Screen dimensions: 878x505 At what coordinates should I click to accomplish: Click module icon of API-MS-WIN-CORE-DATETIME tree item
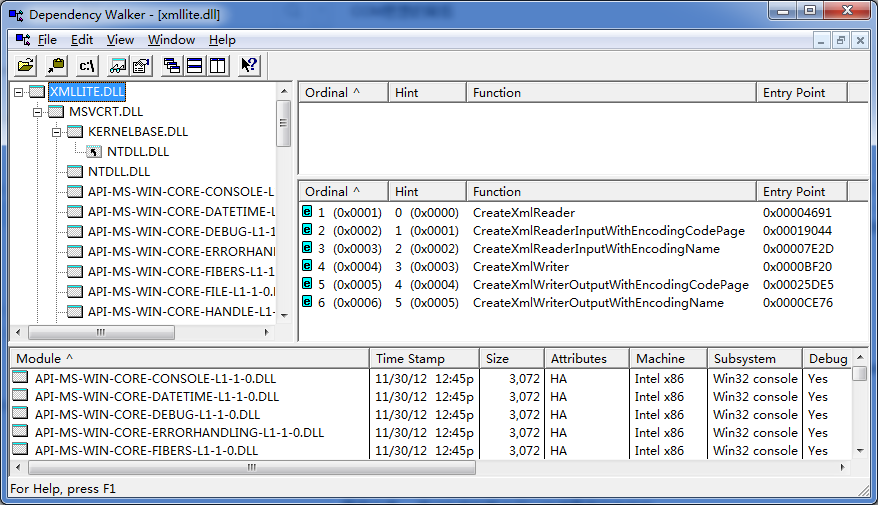click(x=74, y=212)
